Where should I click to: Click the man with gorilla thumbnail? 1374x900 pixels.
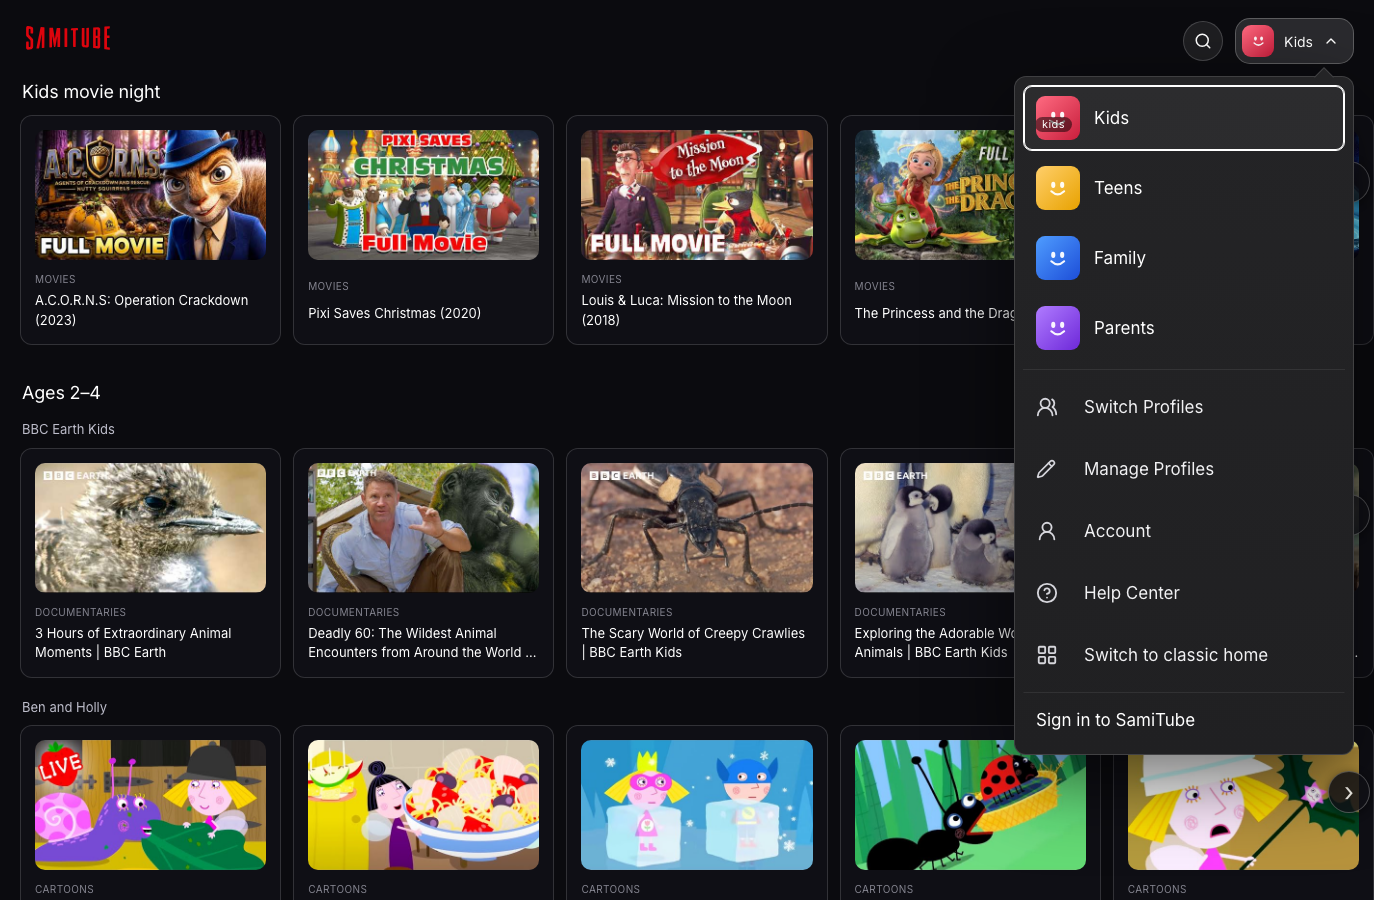point(424,528)
